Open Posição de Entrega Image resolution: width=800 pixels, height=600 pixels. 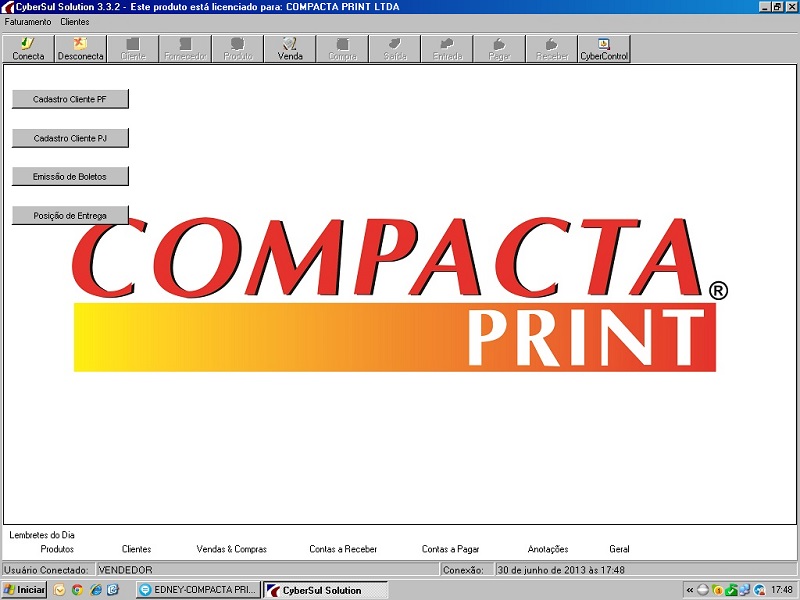[x=70, y=215]
